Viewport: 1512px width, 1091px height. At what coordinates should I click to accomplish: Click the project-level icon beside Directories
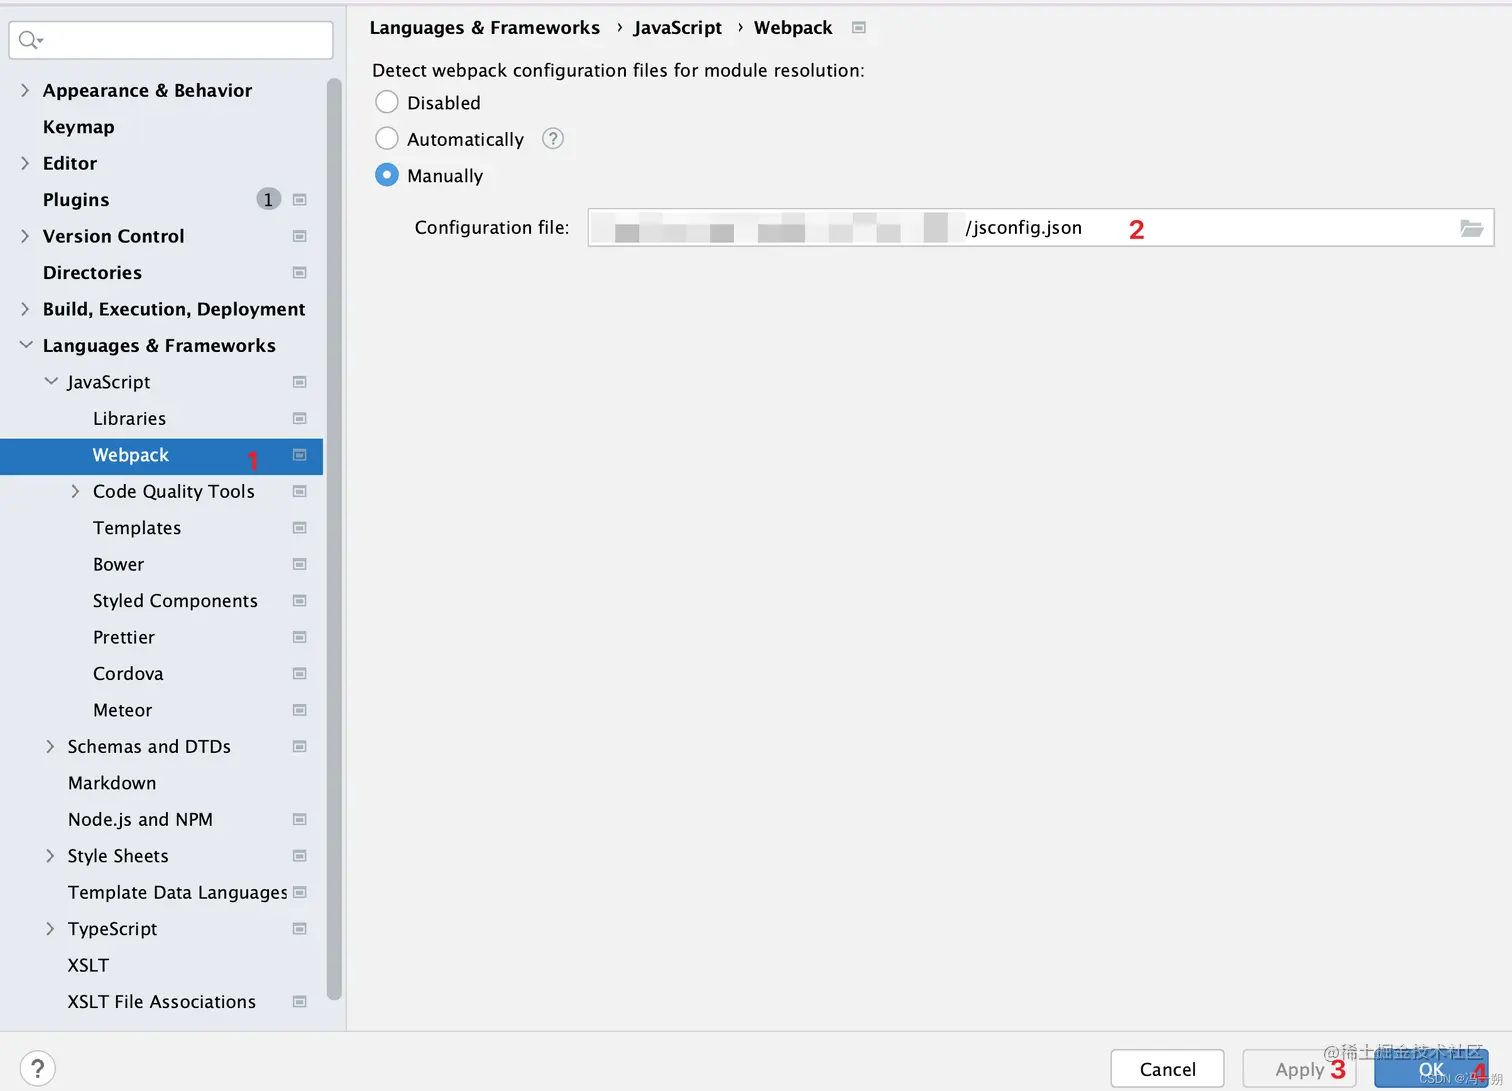click(x=299, y=273)
